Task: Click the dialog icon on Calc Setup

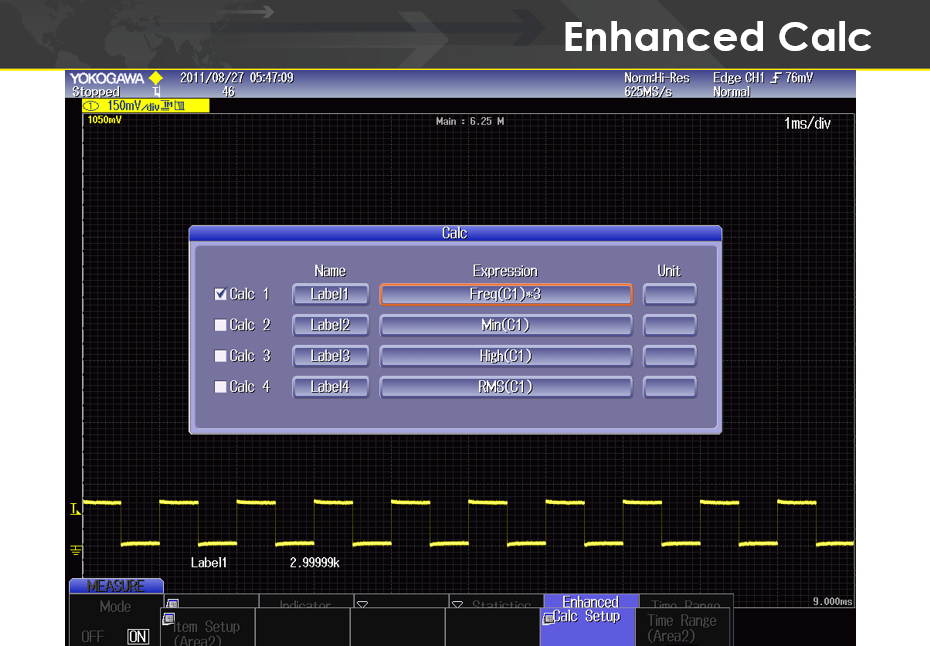Action: 547,619
